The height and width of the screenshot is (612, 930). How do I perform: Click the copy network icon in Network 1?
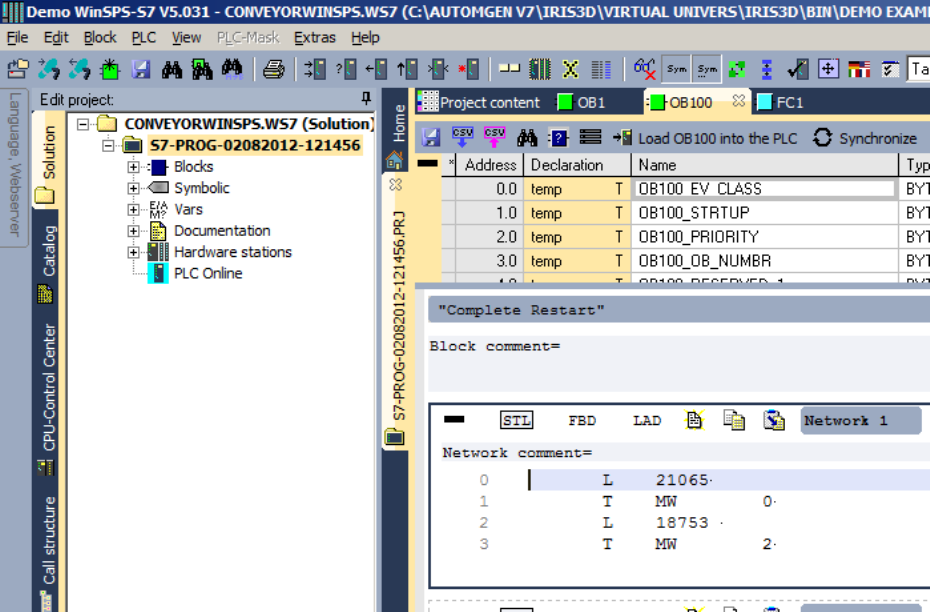pos(734,421)
